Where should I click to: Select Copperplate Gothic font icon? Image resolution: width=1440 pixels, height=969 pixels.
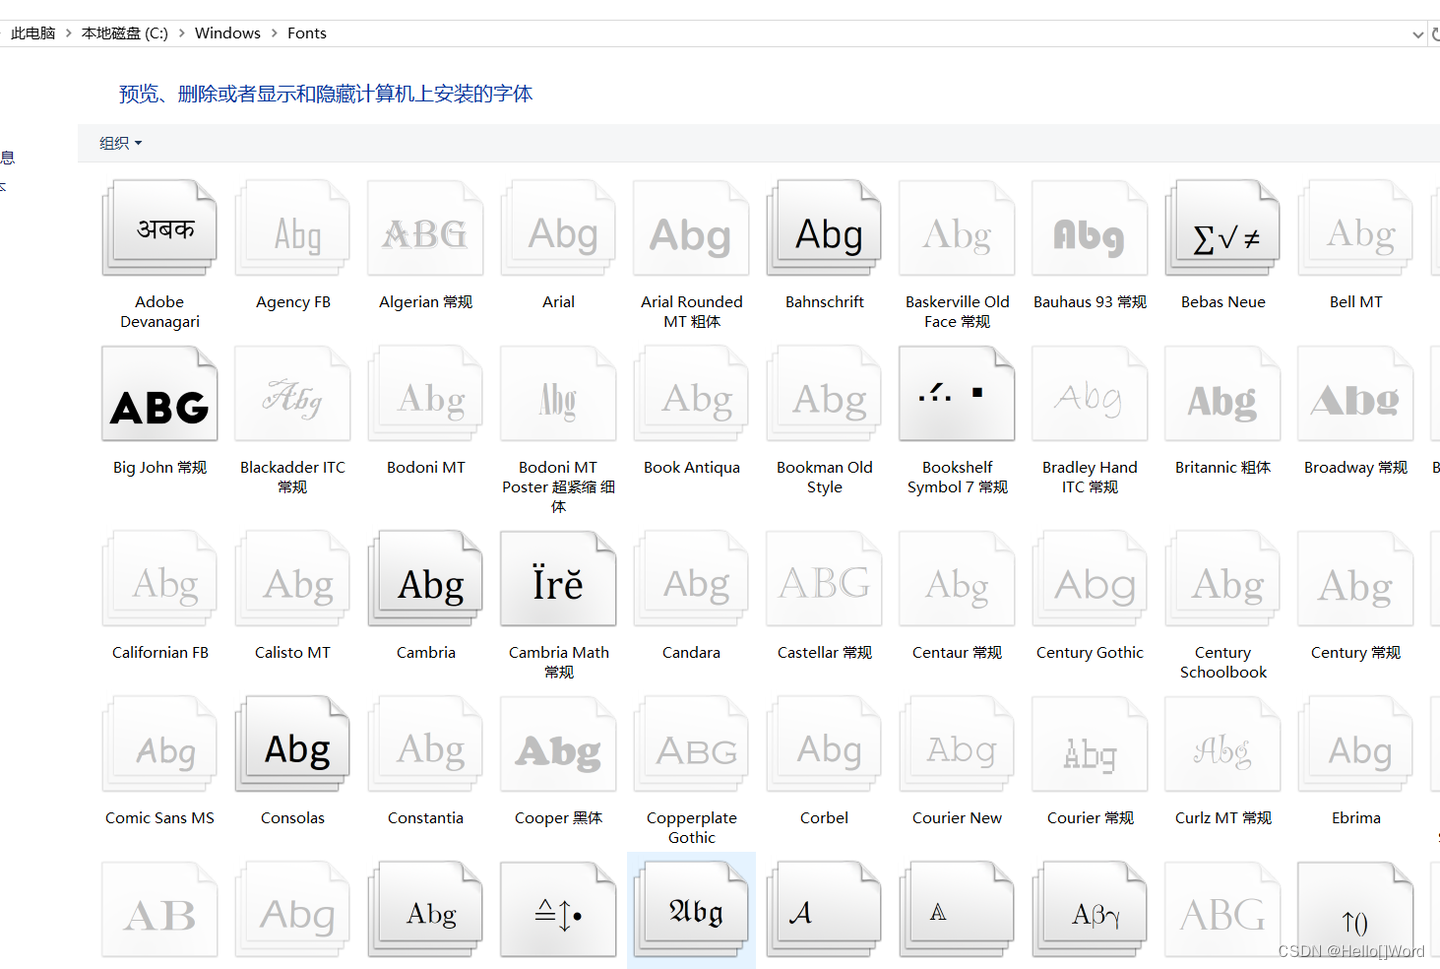(691, 744)
